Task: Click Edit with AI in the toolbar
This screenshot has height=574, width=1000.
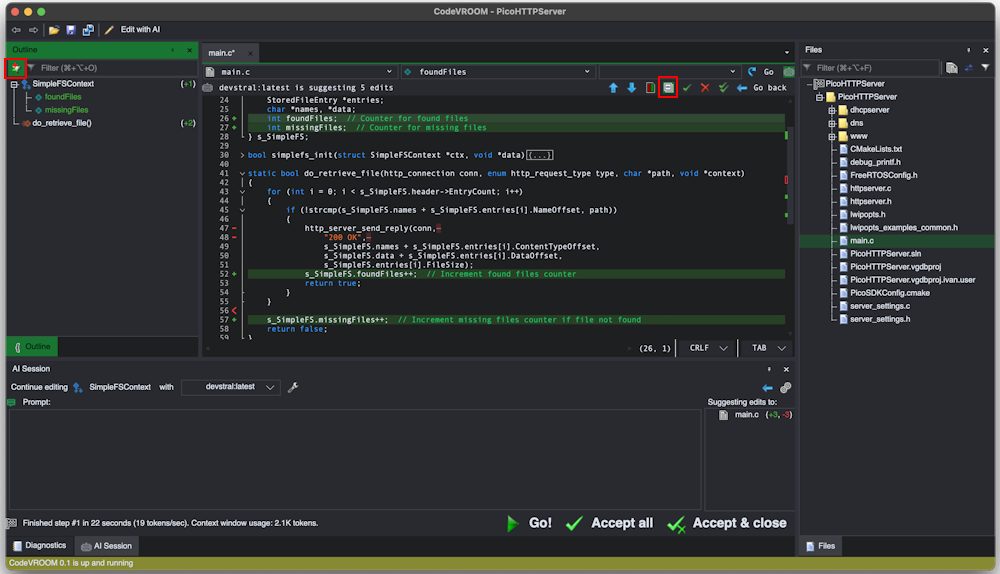Action: [133, 29]
